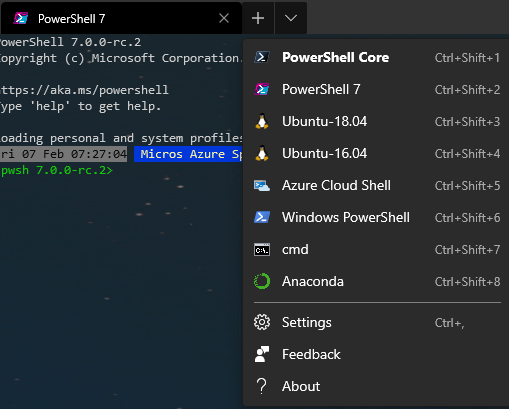Open a new tab with plus button
Viewport: 509px width, 409px height.
258,18
